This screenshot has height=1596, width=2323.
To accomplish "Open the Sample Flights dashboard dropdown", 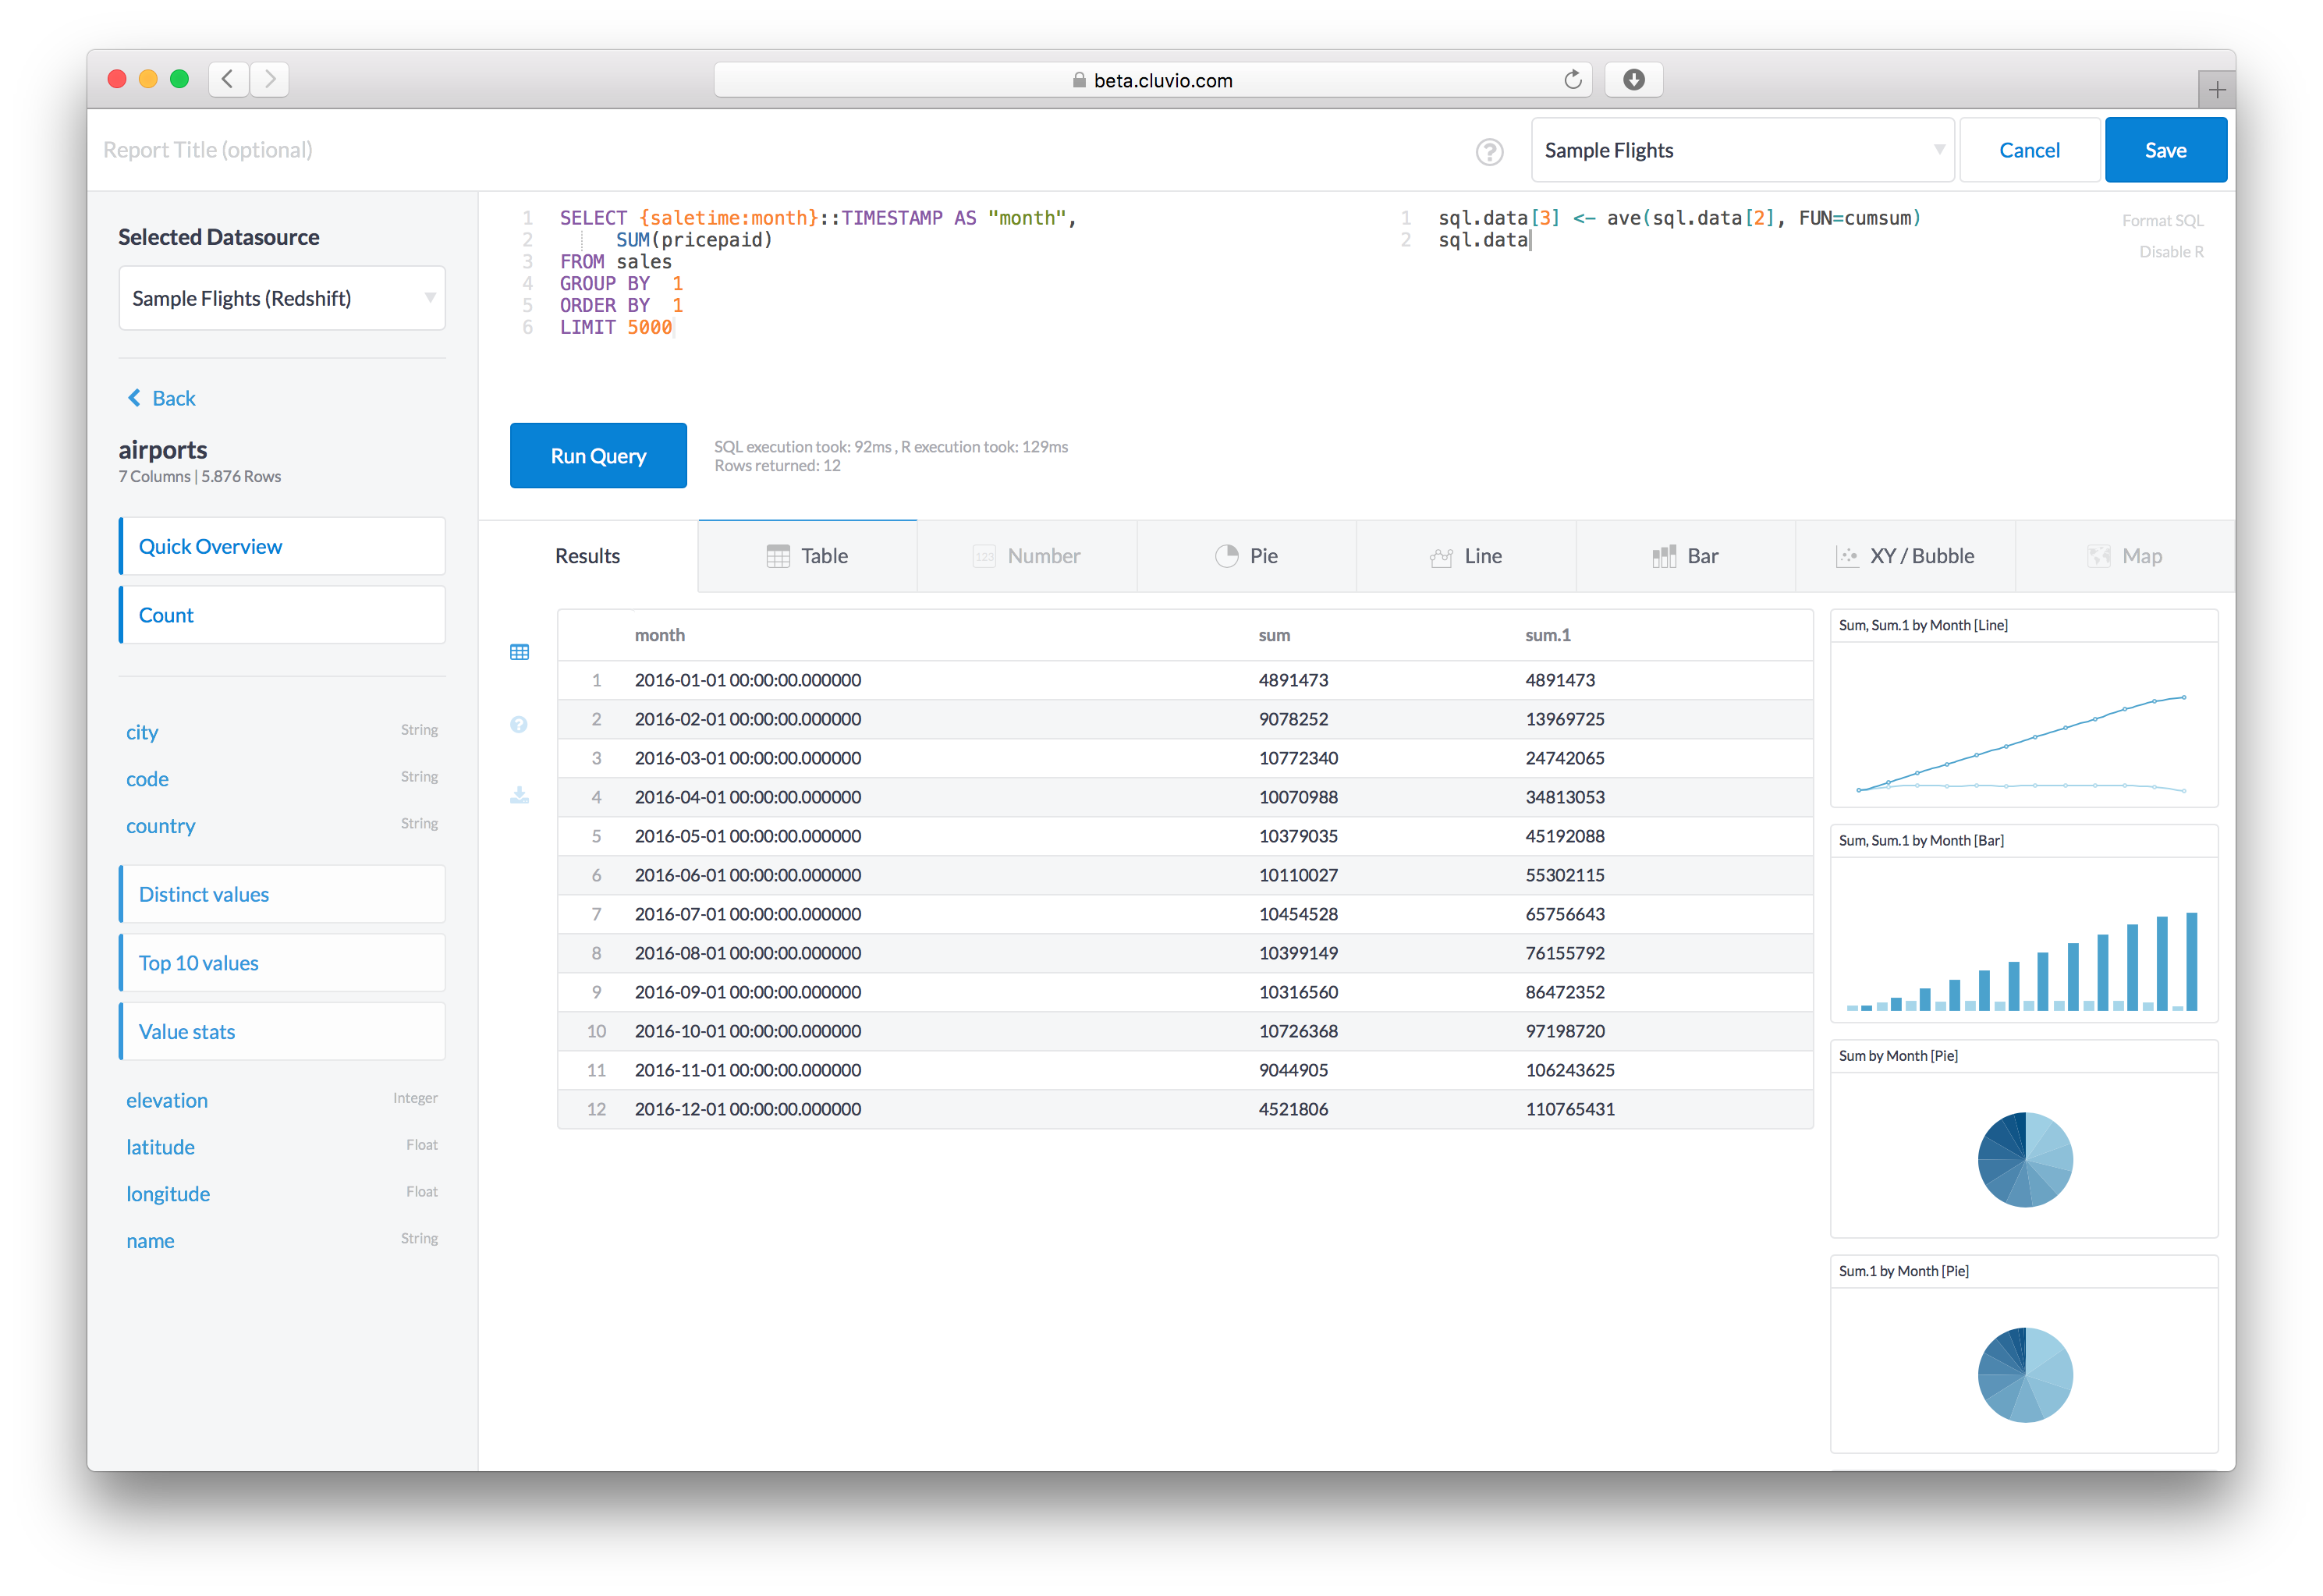I will pyautogui.click(x=1741, y=150).
